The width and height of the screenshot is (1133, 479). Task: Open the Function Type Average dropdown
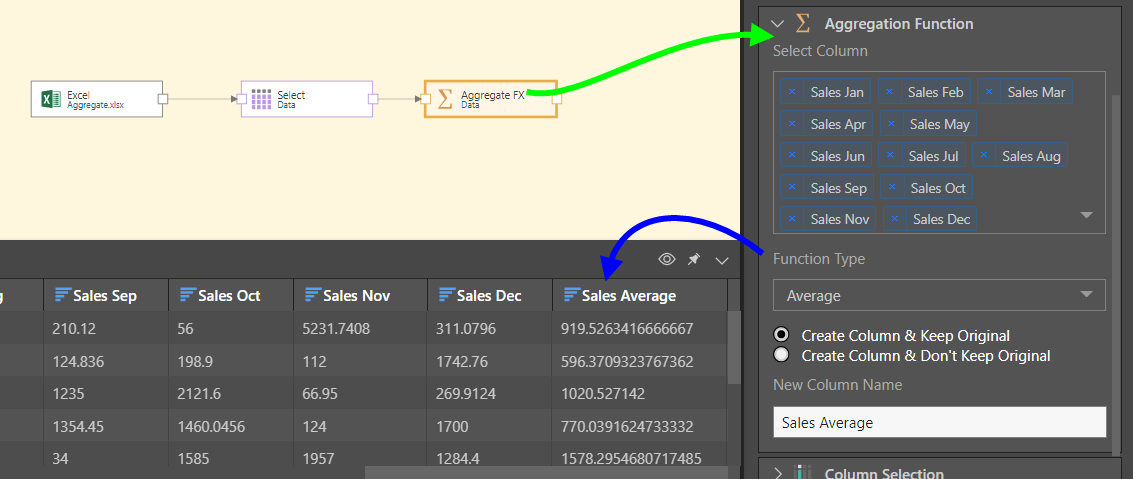point(939,295)
